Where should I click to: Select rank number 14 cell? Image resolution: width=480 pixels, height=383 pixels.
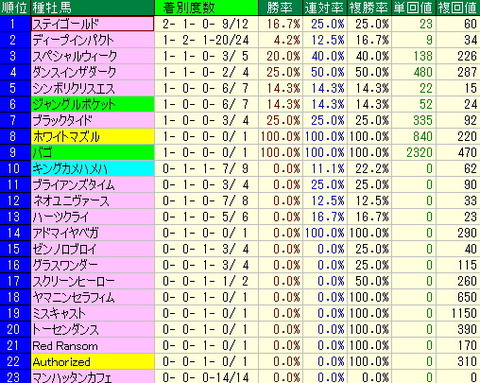tap(15, 233)
